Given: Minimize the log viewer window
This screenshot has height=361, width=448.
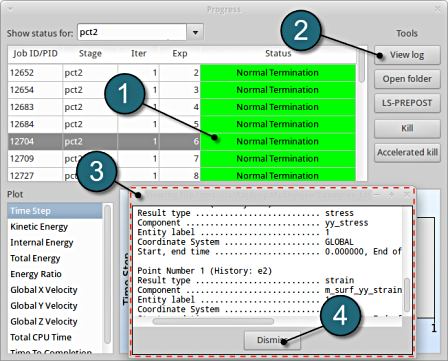Looking at the screenshot, I should pyautogui.click(x=376, y=195).
